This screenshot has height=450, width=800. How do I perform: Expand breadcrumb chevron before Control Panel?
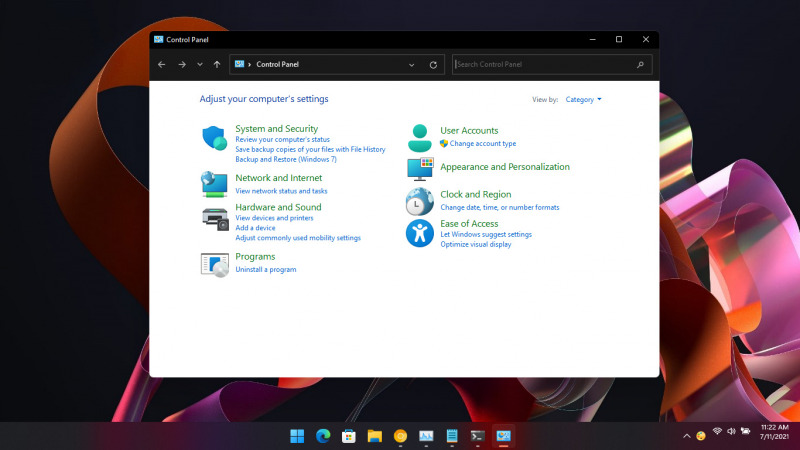249,64
